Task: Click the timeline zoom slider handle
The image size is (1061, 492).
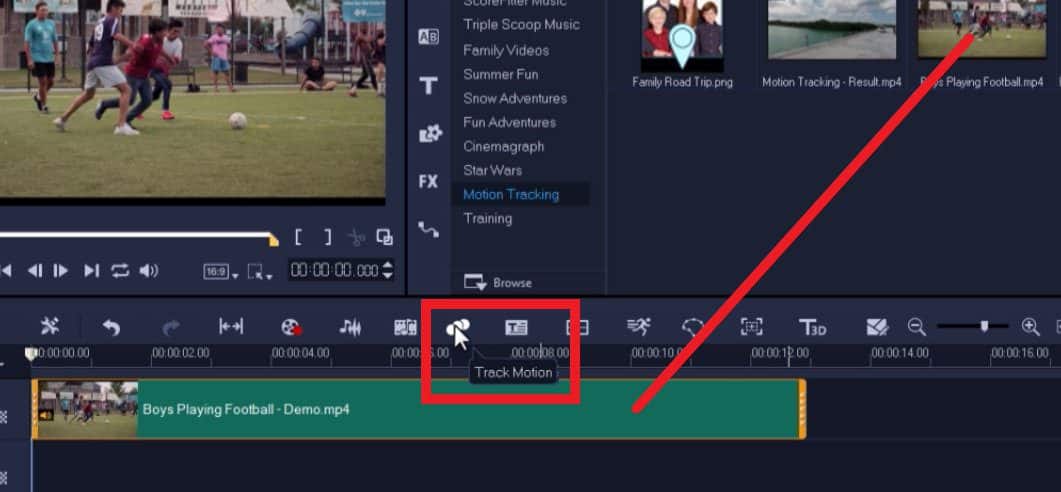Action: pos(985,326)
